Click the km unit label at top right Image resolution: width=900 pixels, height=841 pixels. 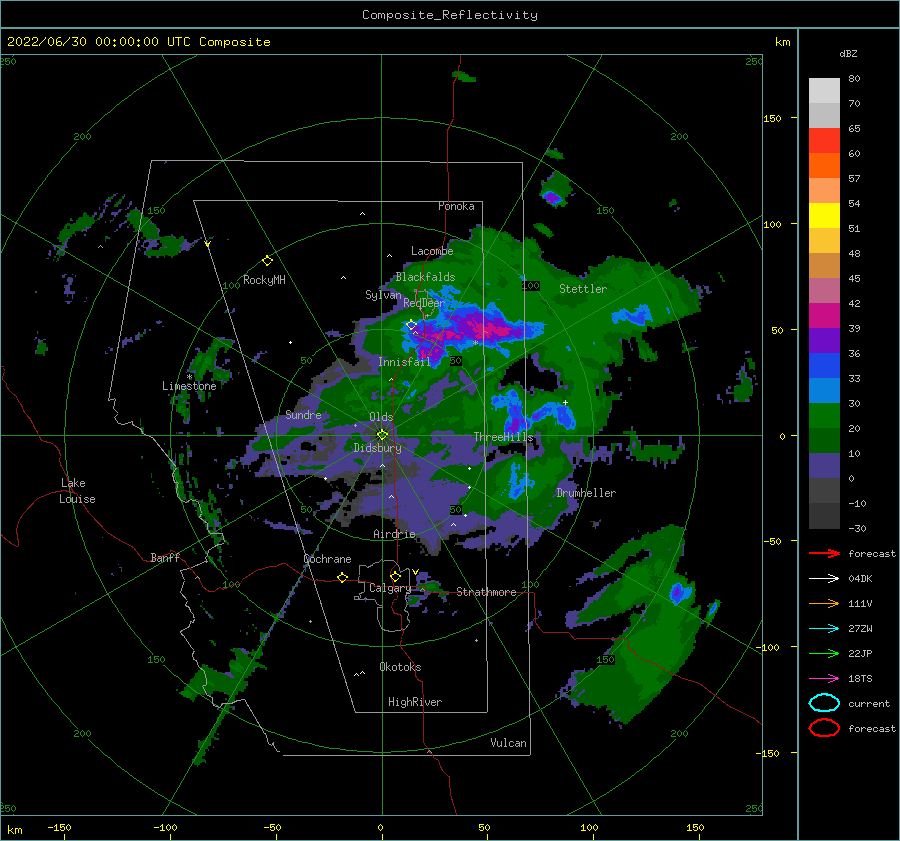coord(782,42)
